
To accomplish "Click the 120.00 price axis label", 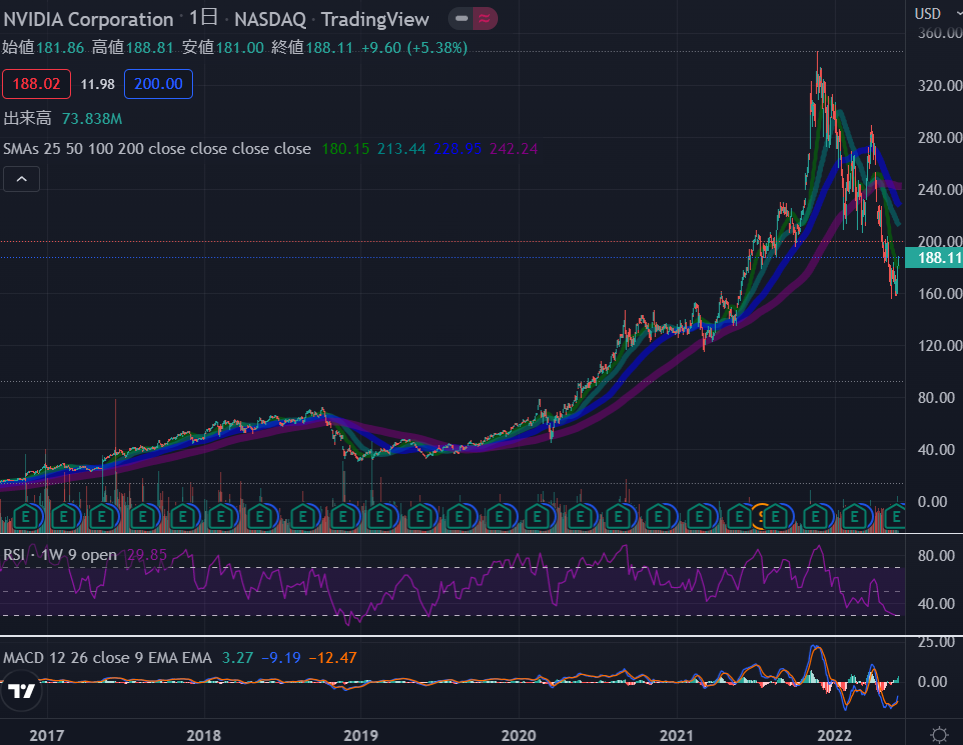I will (940, 346).
